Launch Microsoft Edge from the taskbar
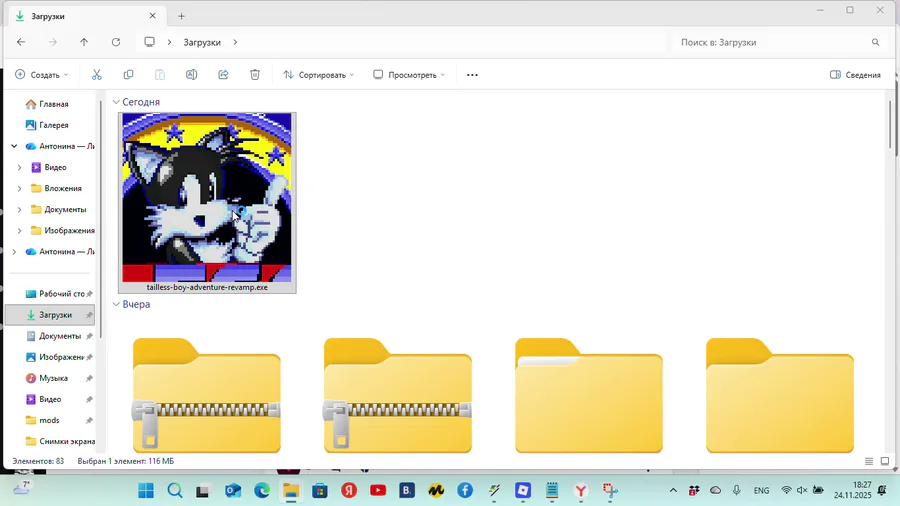Viewport: 900px width, 506px height. pyautogui.click(x=262, y=491)
